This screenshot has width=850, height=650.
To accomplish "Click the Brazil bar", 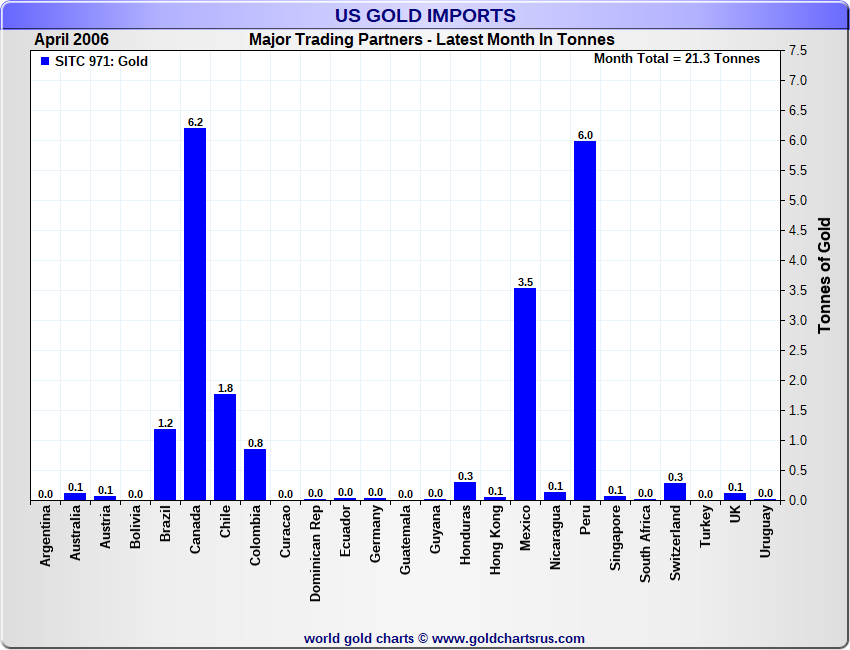I will coord(165,465).
